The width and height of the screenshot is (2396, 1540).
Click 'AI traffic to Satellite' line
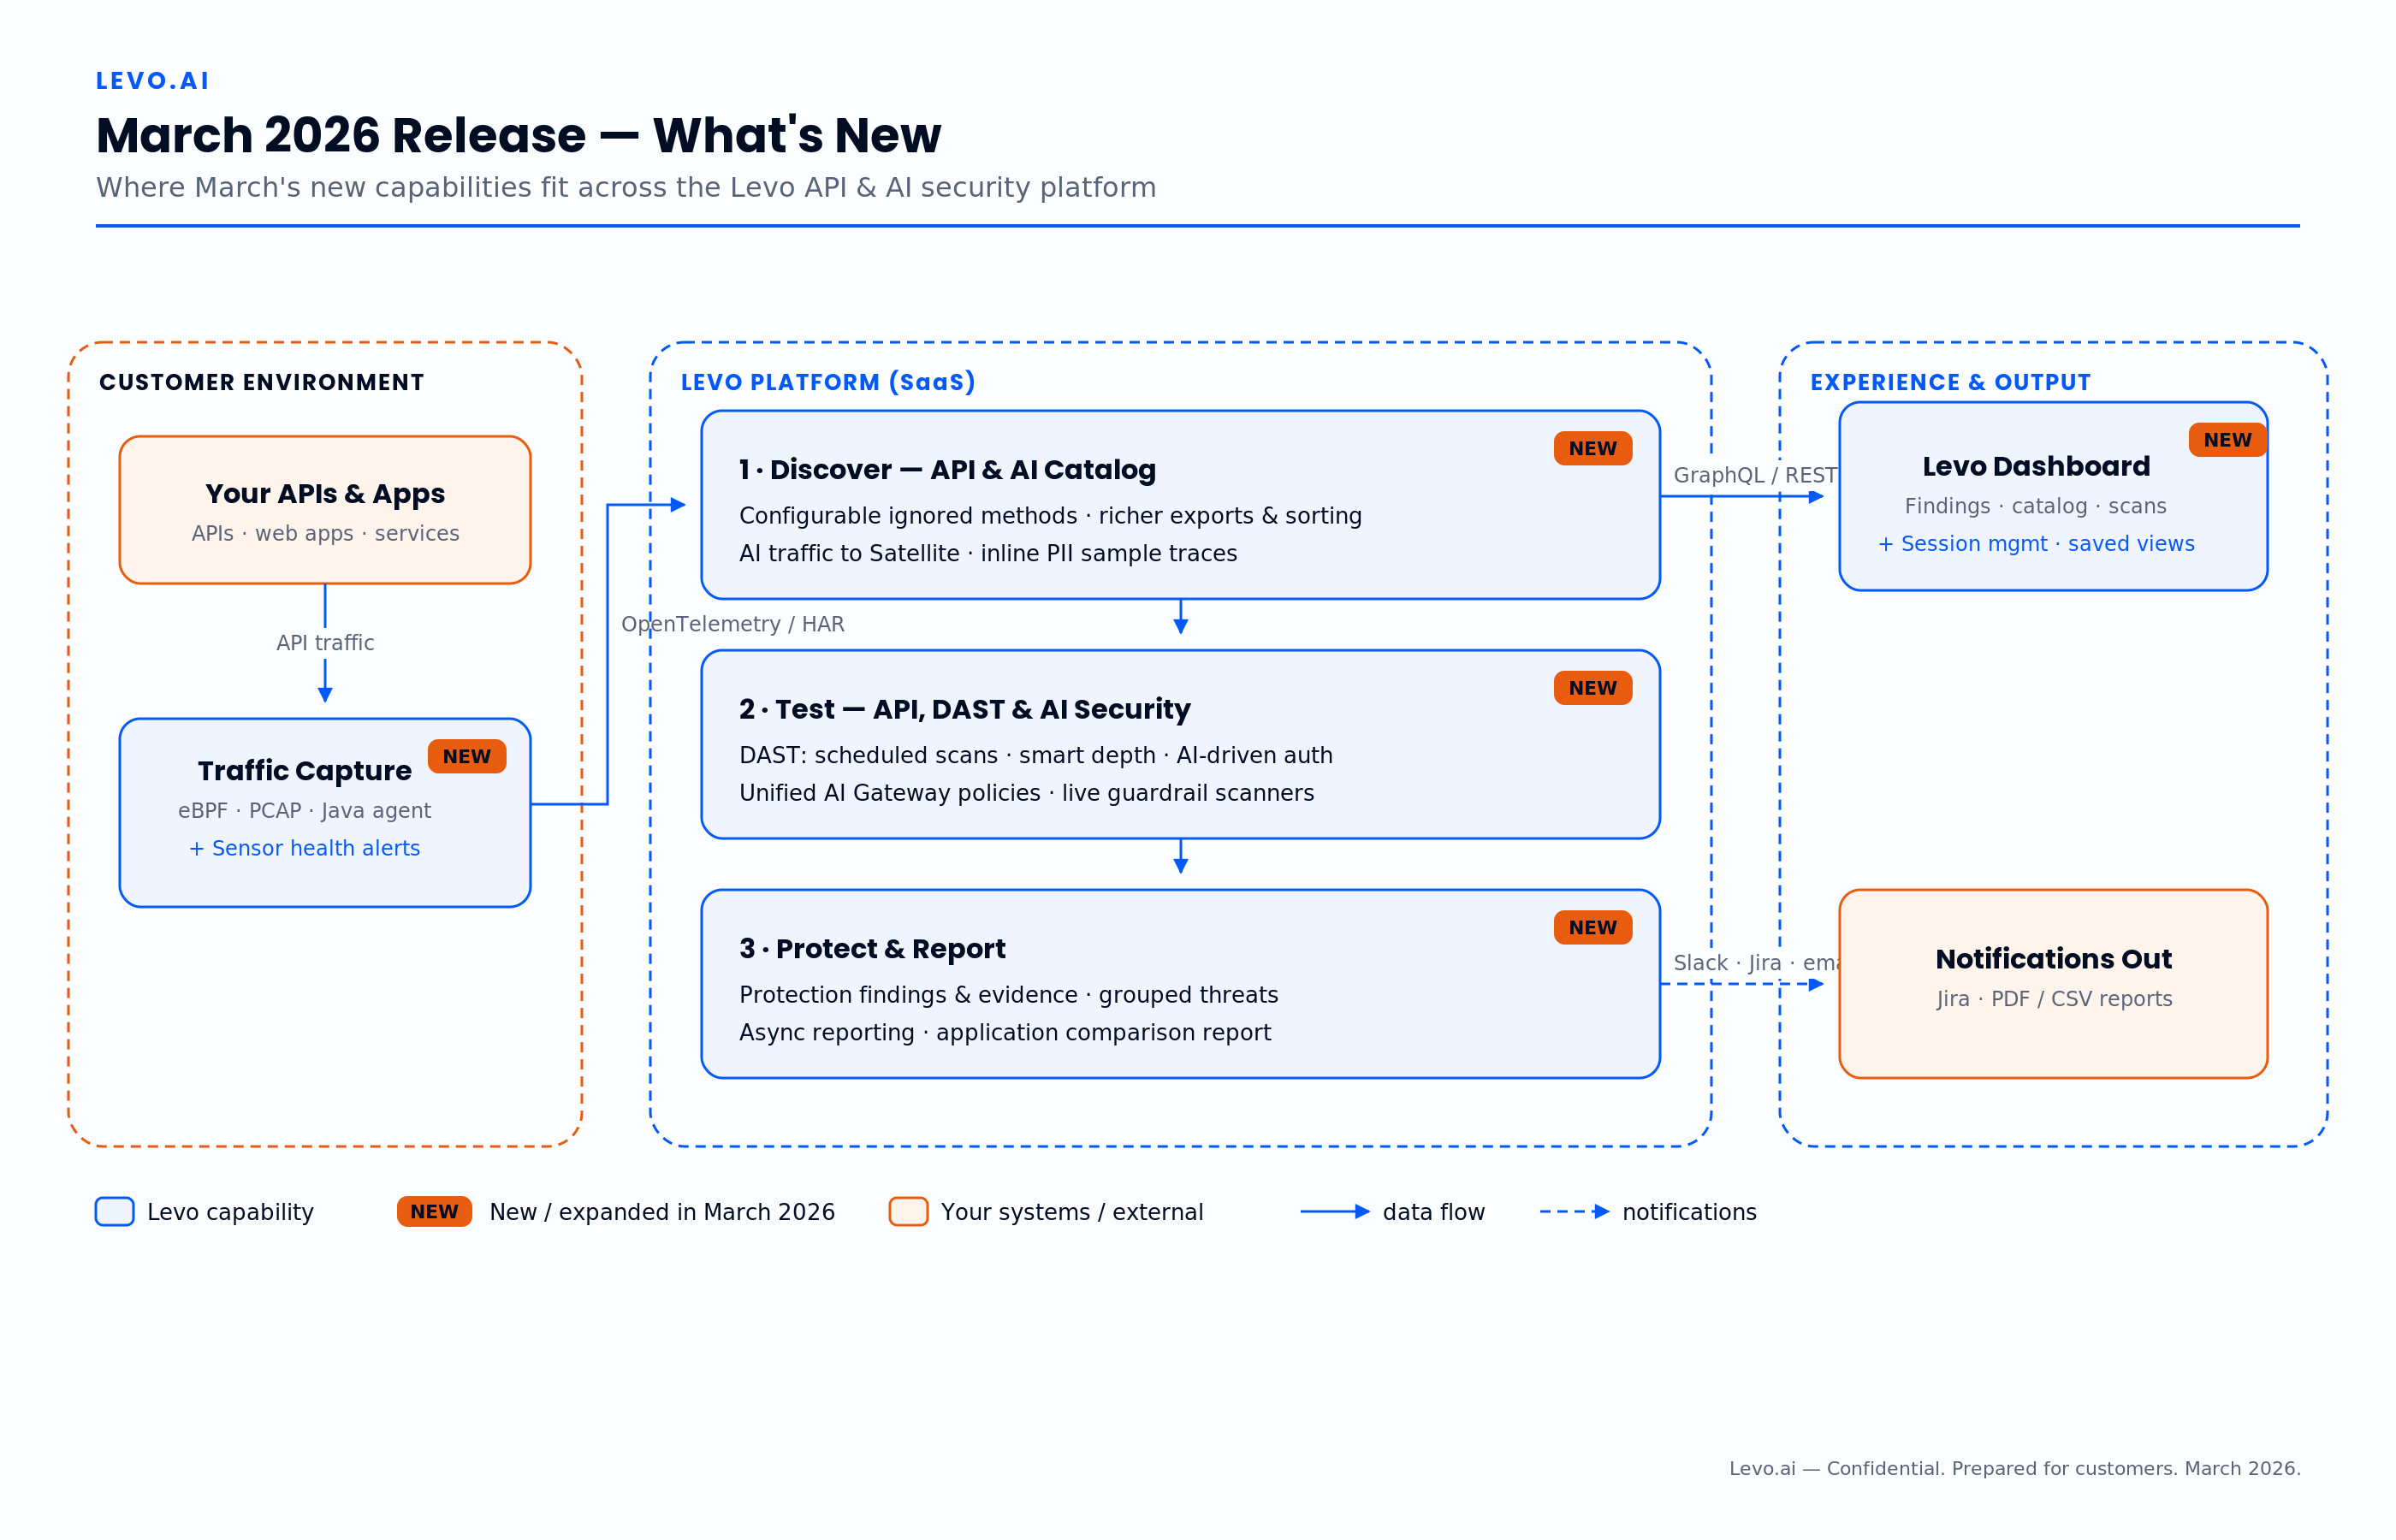coord(988,554)
